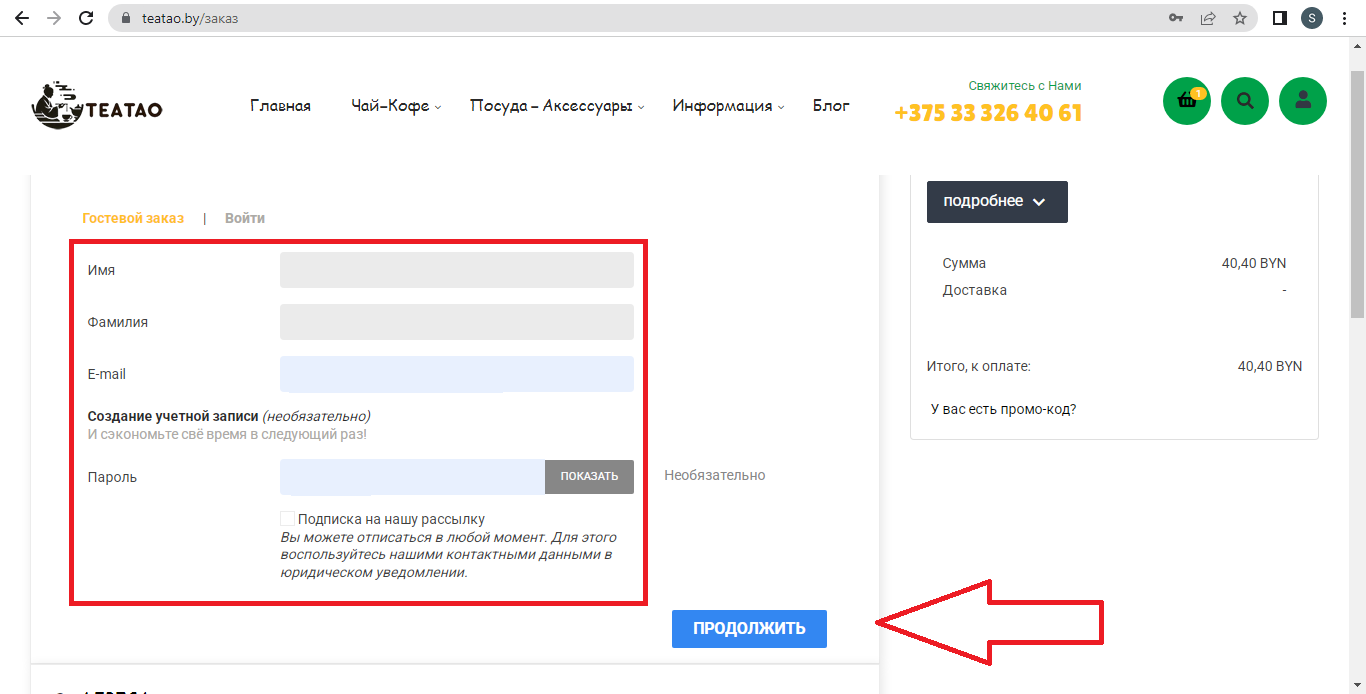Click the promo code link
This screenshot has height=694, width=1366.
pos(1003,409)
